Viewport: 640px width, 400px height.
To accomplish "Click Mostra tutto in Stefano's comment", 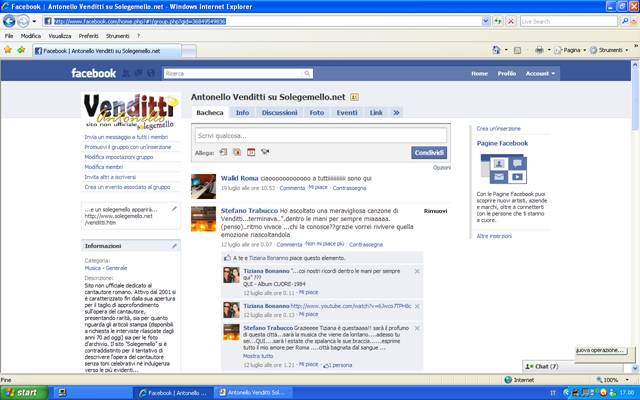I will pos(258,356).
